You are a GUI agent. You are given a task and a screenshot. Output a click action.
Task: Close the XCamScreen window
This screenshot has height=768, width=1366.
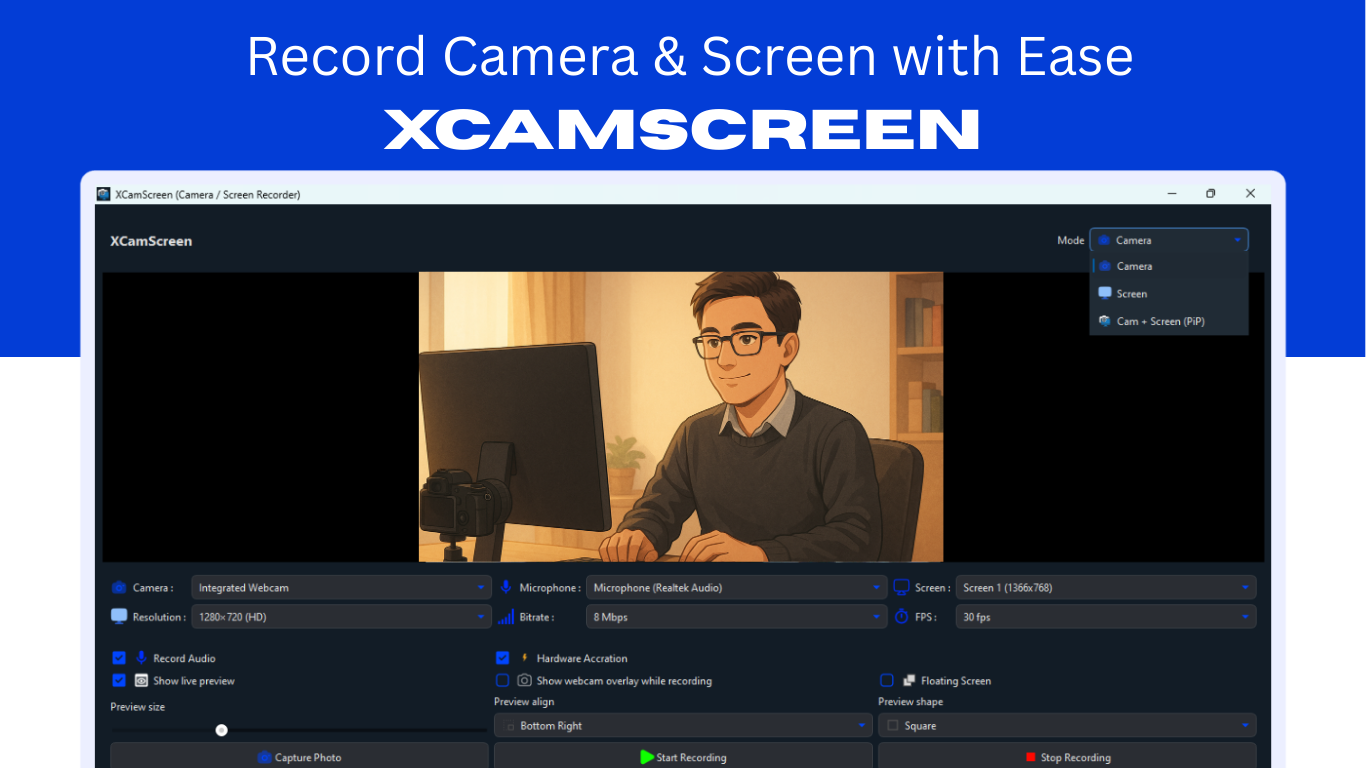(x=1250, y=194)
